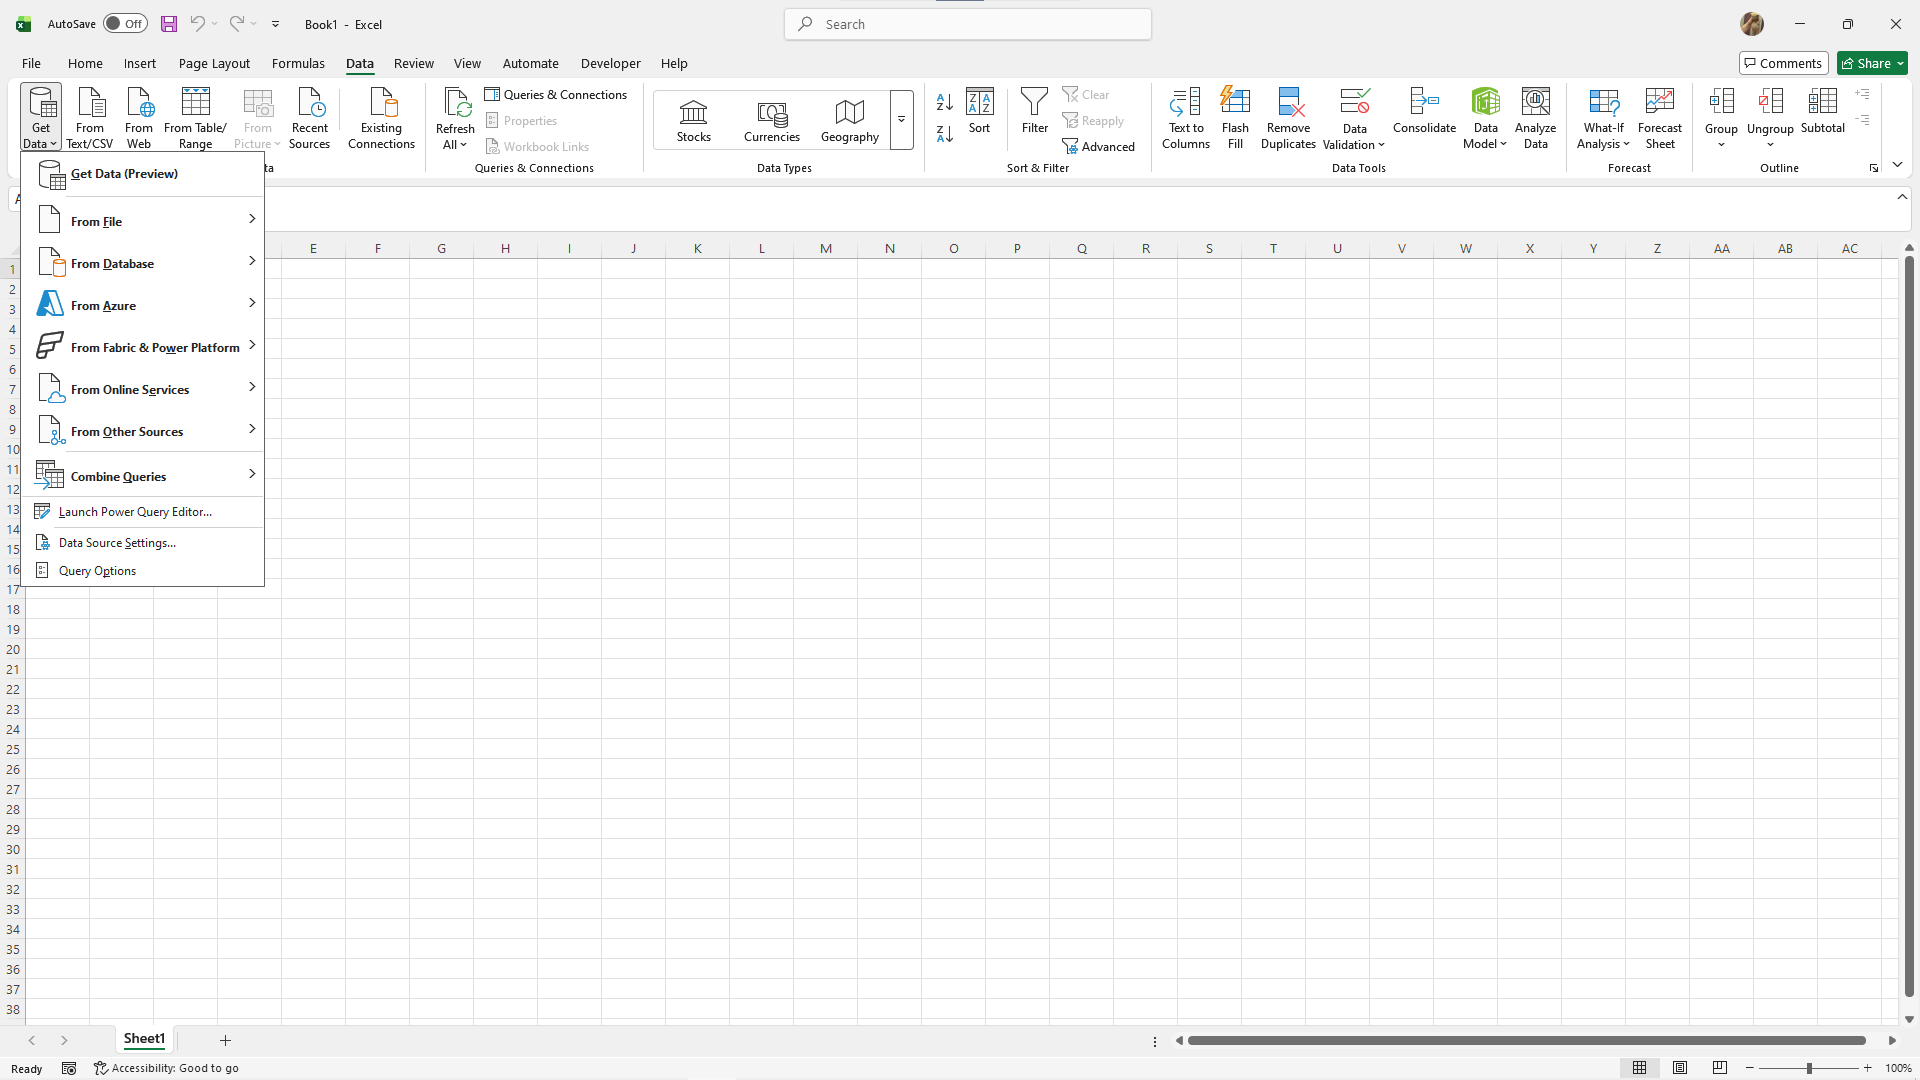This screenshot has width=1920, height=1080.
Task: Open Text to Columns
Action: point(1185,117)
